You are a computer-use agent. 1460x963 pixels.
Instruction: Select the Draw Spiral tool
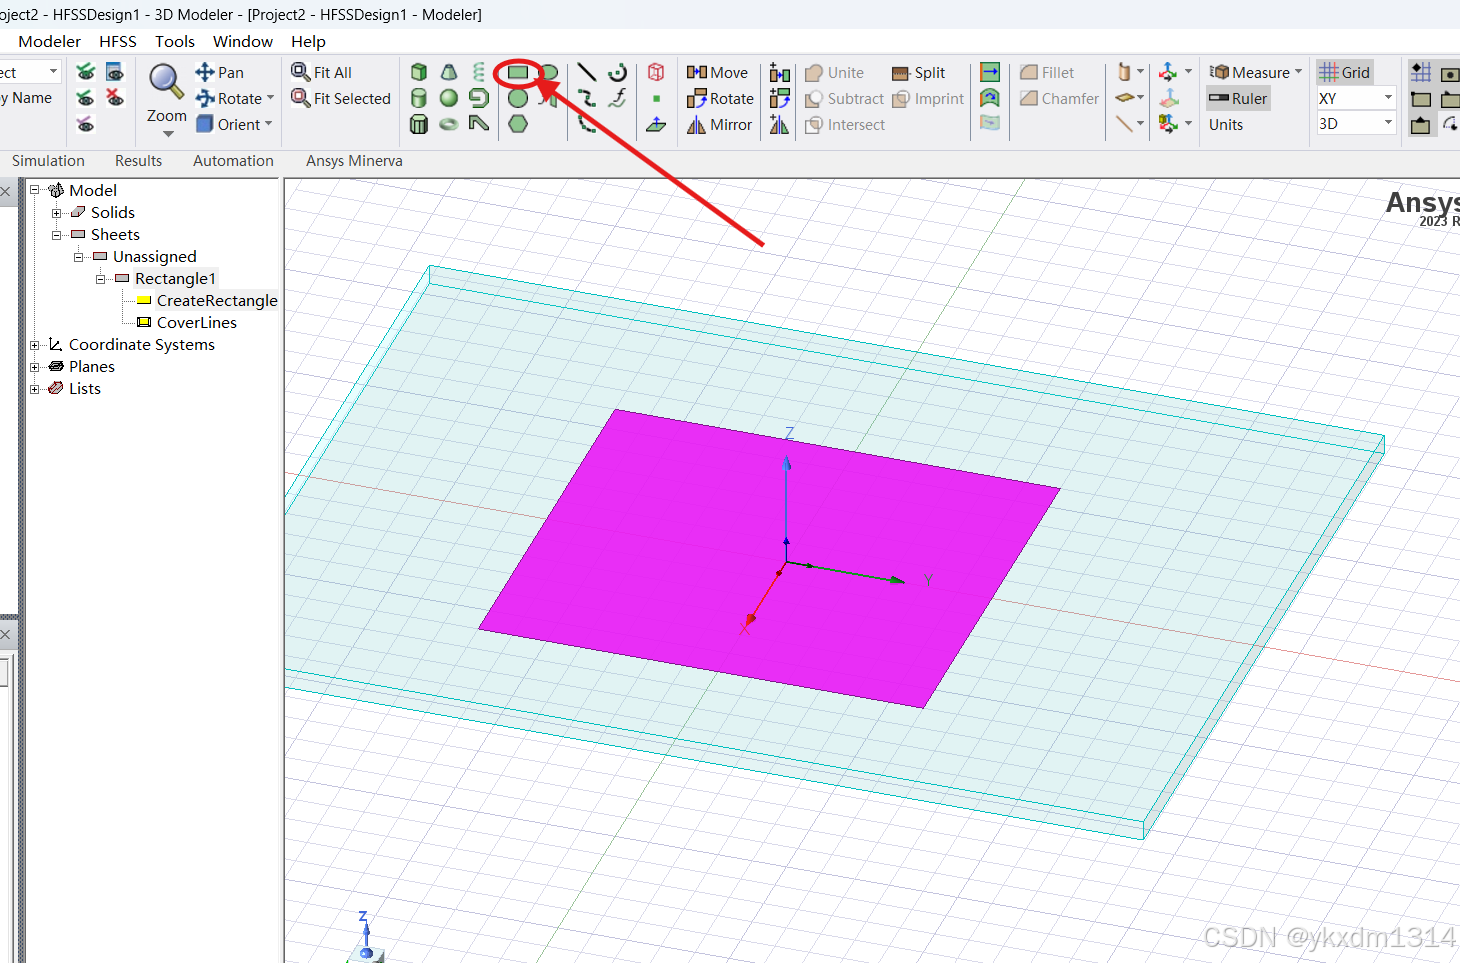(x=479, y=98)
